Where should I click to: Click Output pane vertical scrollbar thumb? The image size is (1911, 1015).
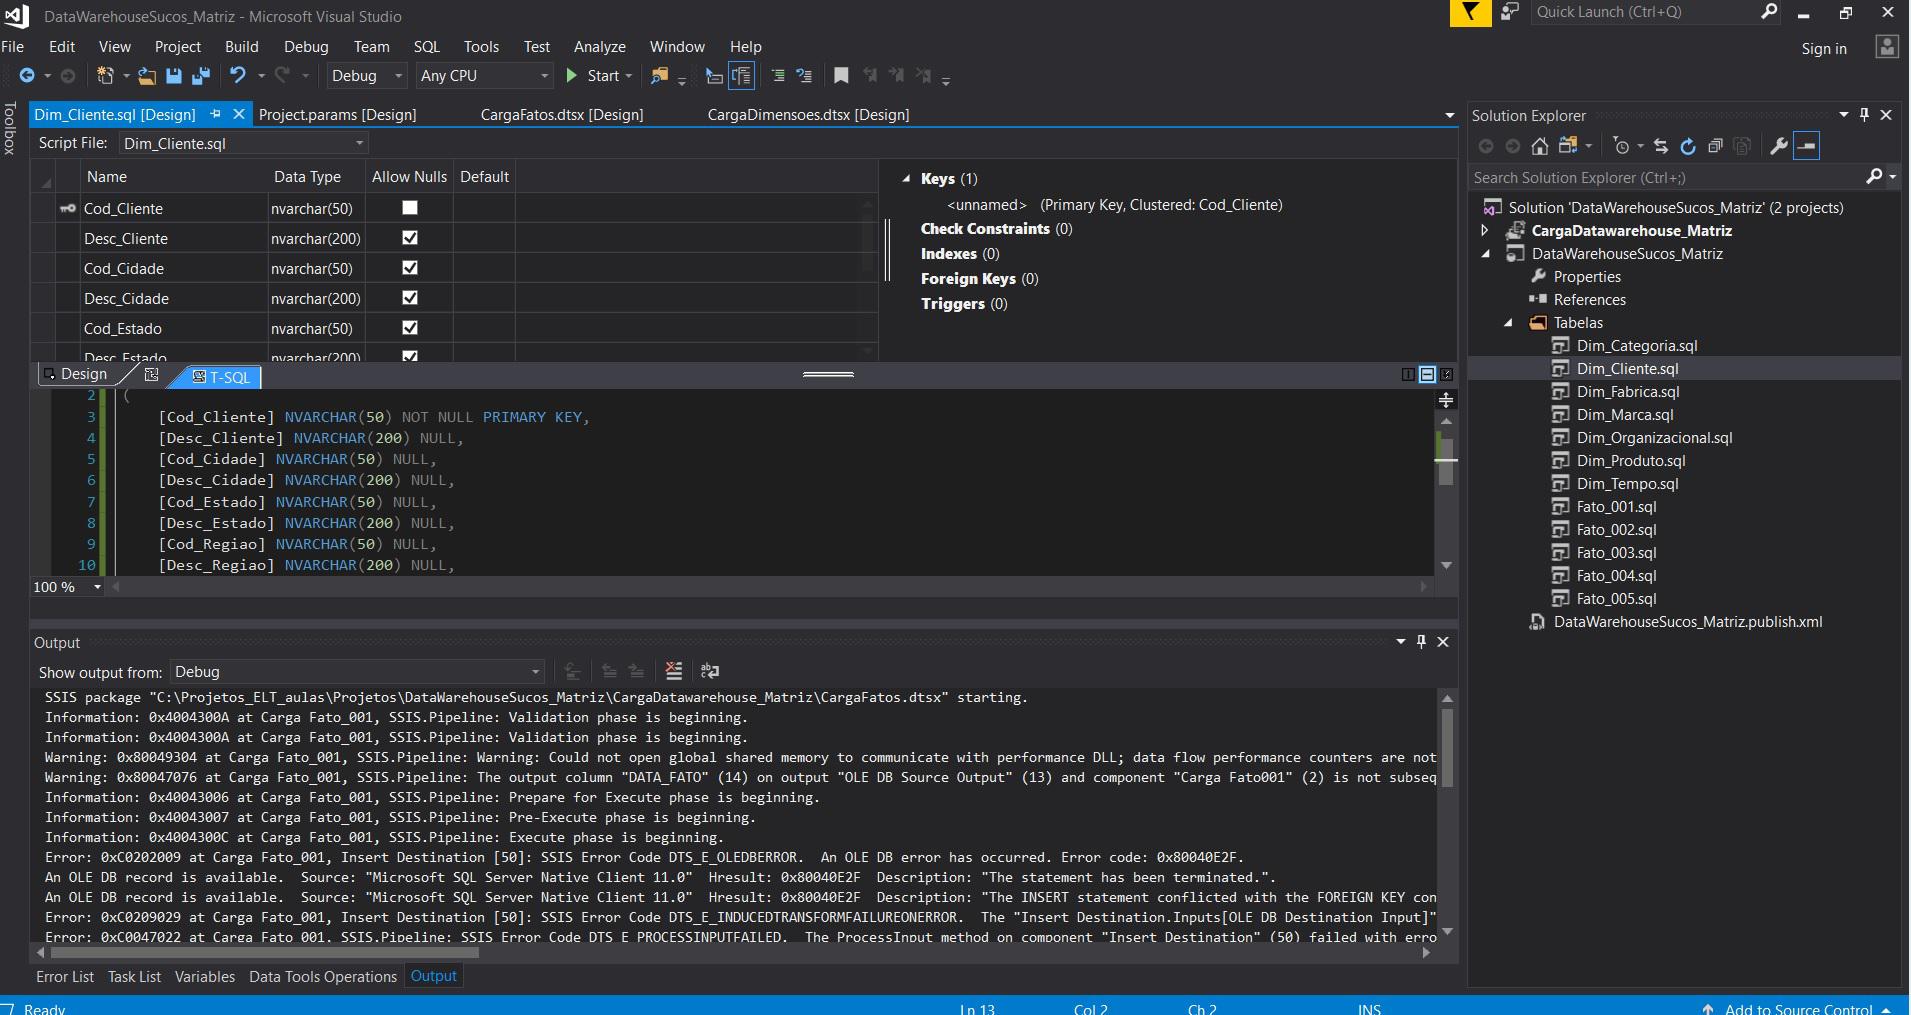(x=1447, y=746)
